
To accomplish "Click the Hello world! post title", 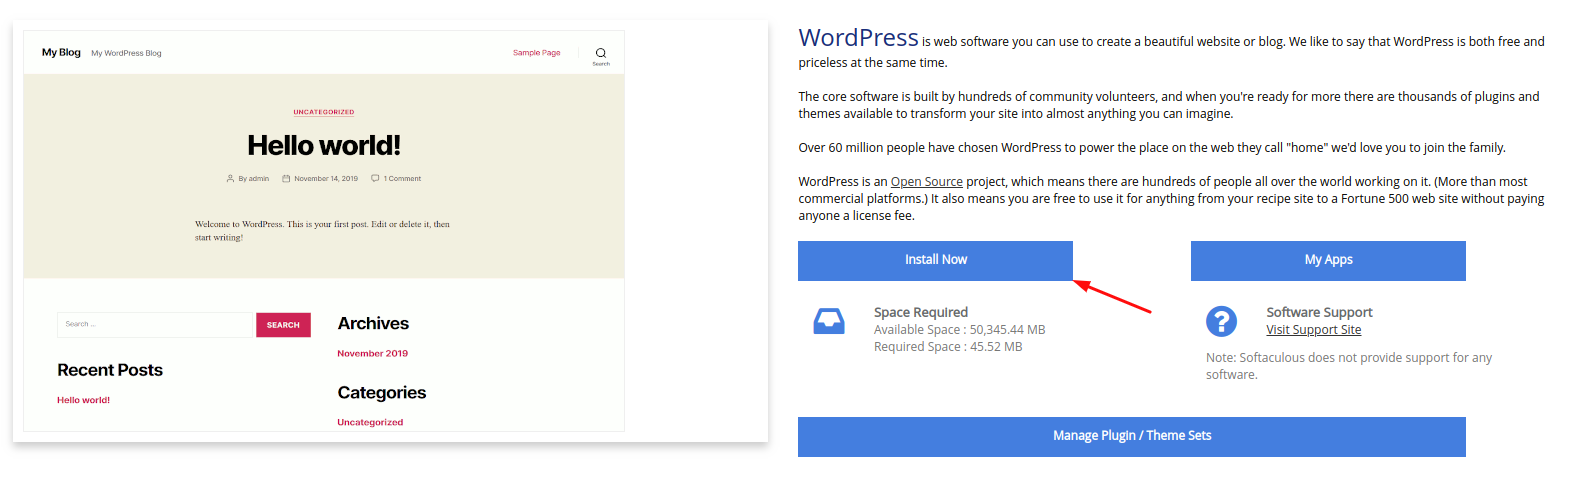I will [324, 146].
